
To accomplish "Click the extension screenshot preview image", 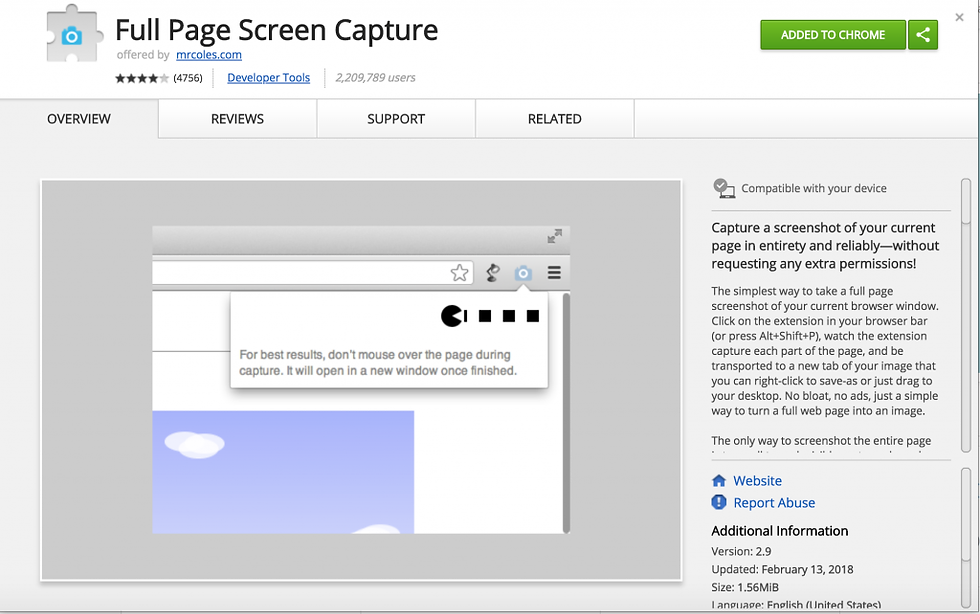I will tap(361, 380).
